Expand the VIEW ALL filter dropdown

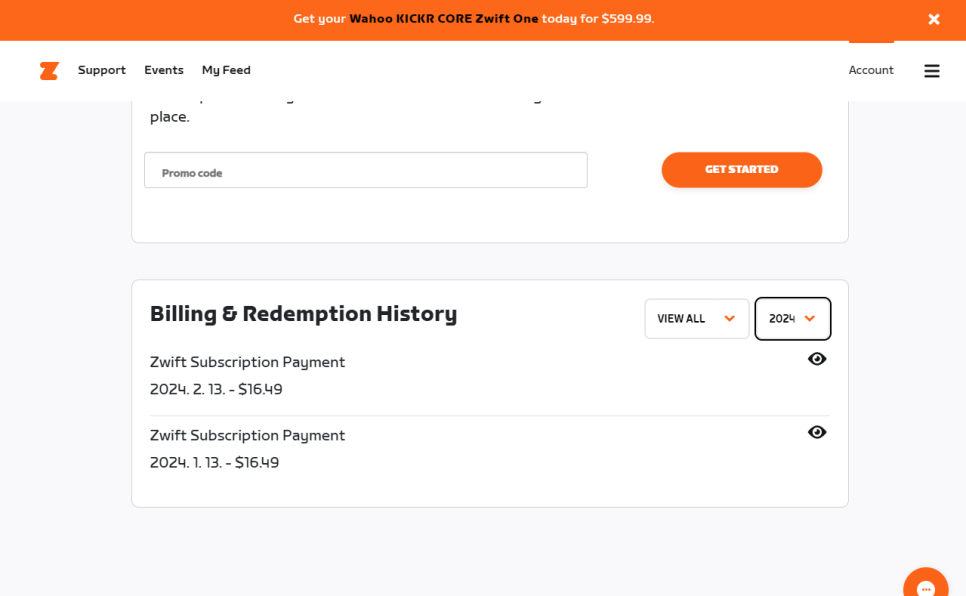pos(697,319)
